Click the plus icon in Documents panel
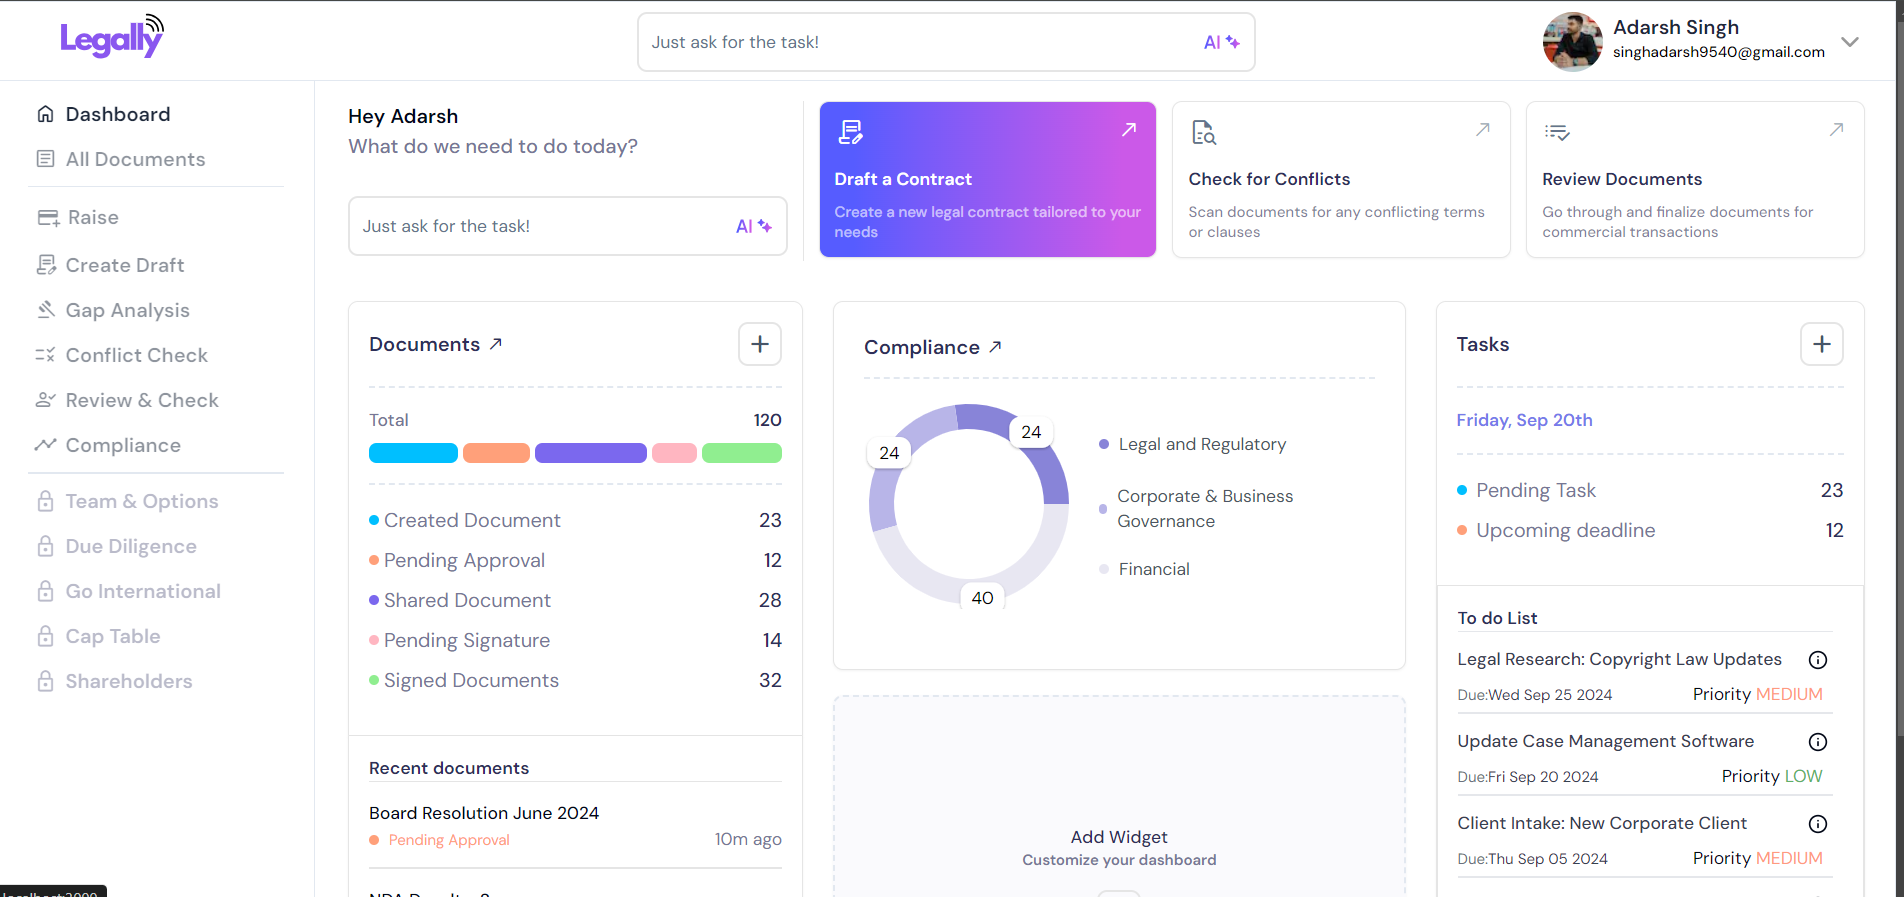Viewport: 1904px width, 897px height. click(759, 344)
